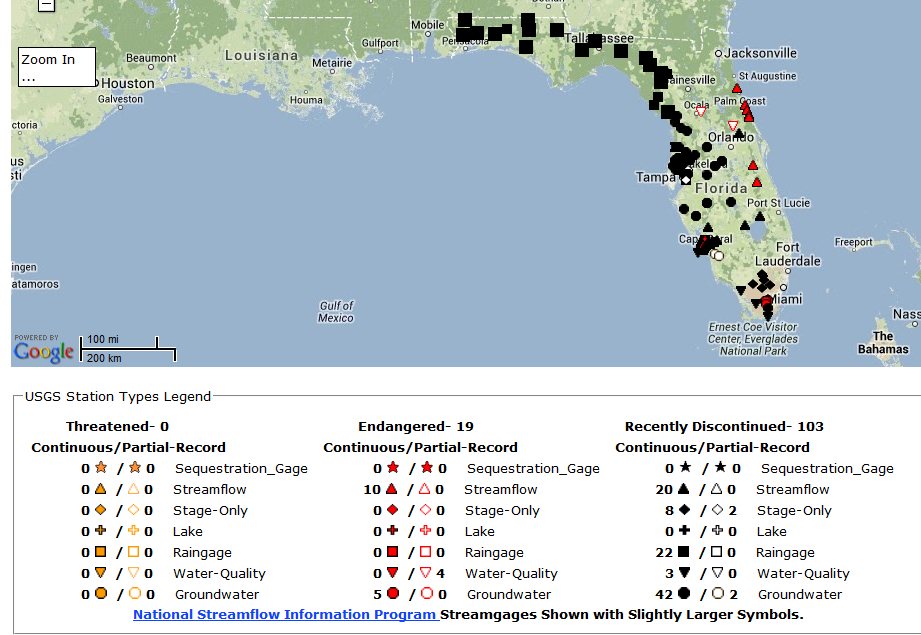
Task: Click the Freeport label on the map
Action: coord(853,242)
